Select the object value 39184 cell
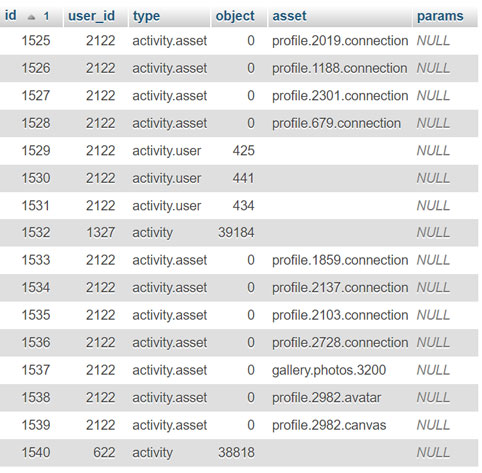 [236, 233]
